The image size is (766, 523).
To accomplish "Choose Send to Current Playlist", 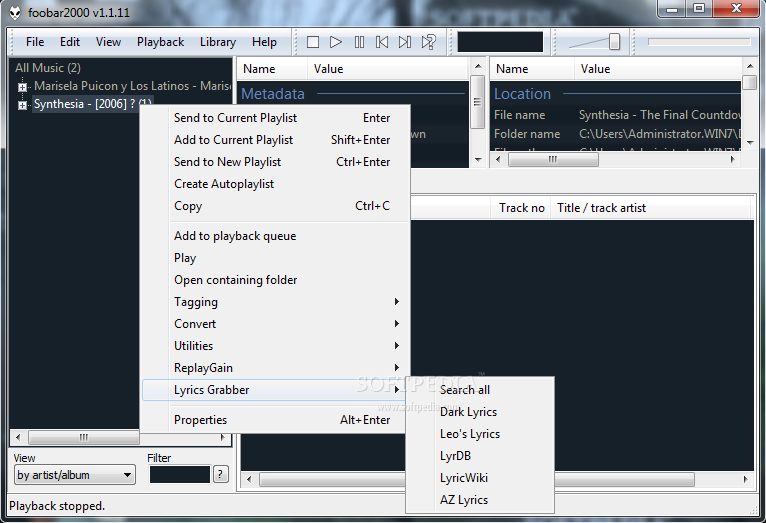I will 276,118.
